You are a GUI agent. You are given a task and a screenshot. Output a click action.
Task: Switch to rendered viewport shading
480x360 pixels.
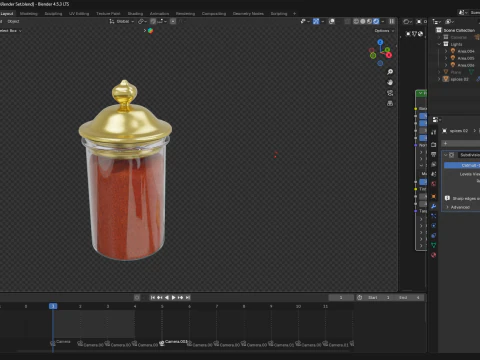pos(376,21)
